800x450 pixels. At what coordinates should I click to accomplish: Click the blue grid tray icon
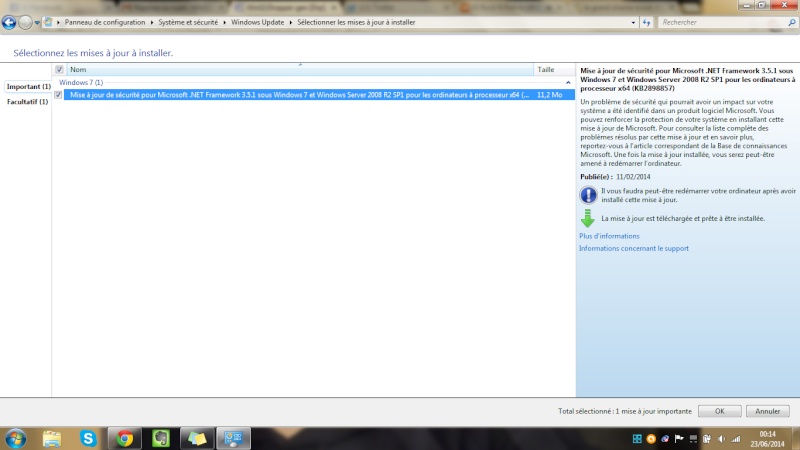pyautogui.click(x=637, y=439)
